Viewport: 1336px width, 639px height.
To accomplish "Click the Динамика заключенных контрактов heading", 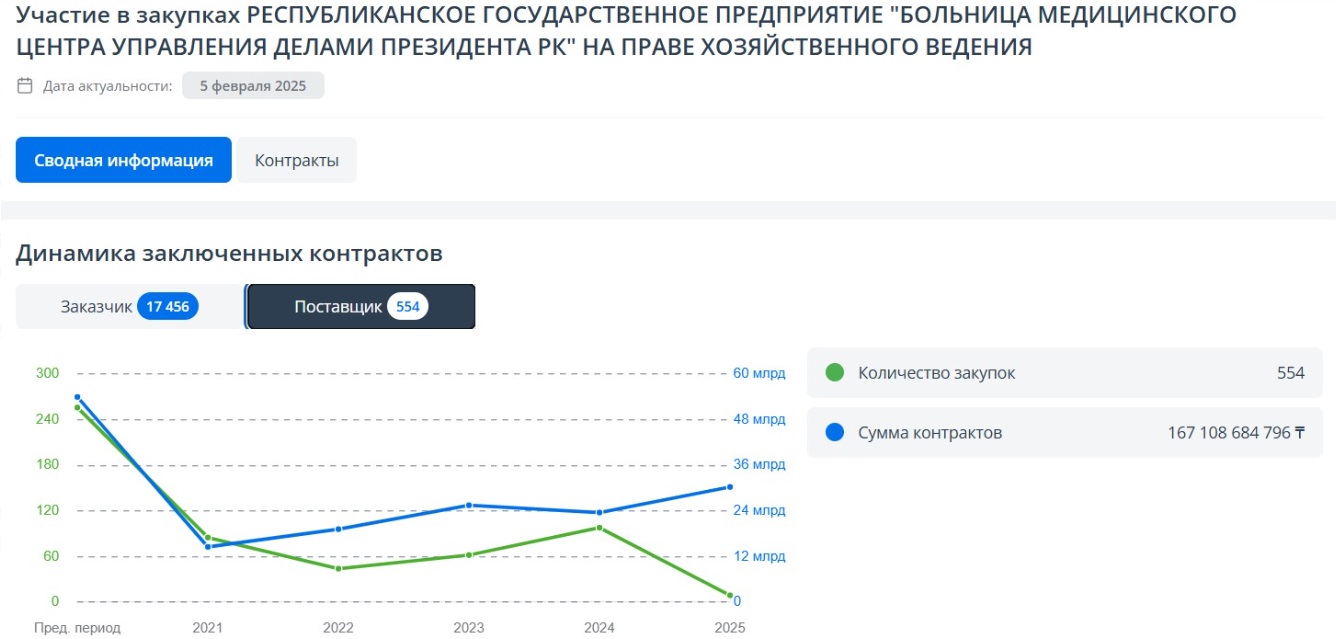I will pos(229,254).
